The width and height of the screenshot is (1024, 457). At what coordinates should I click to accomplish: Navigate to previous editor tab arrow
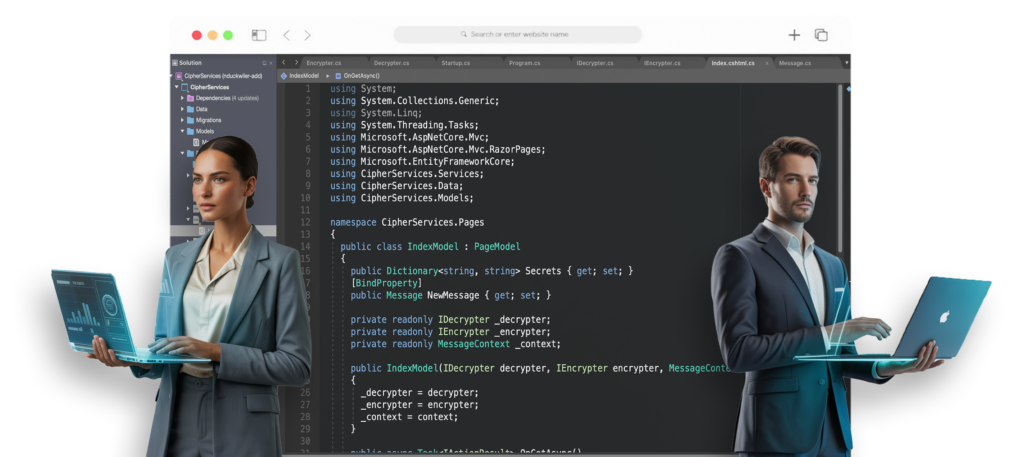[x=284, y=62]
